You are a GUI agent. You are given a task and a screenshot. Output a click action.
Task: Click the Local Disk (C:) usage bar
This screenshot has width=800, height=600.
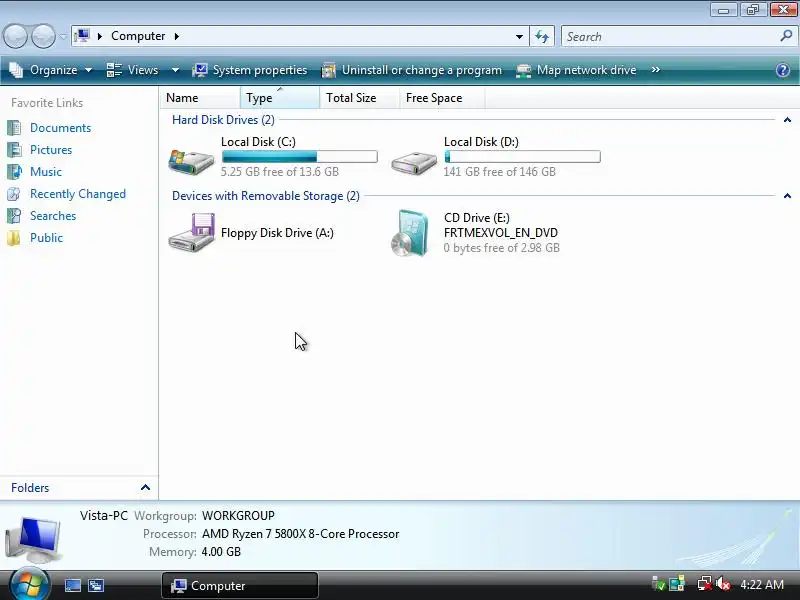click(x=299, y=157)
